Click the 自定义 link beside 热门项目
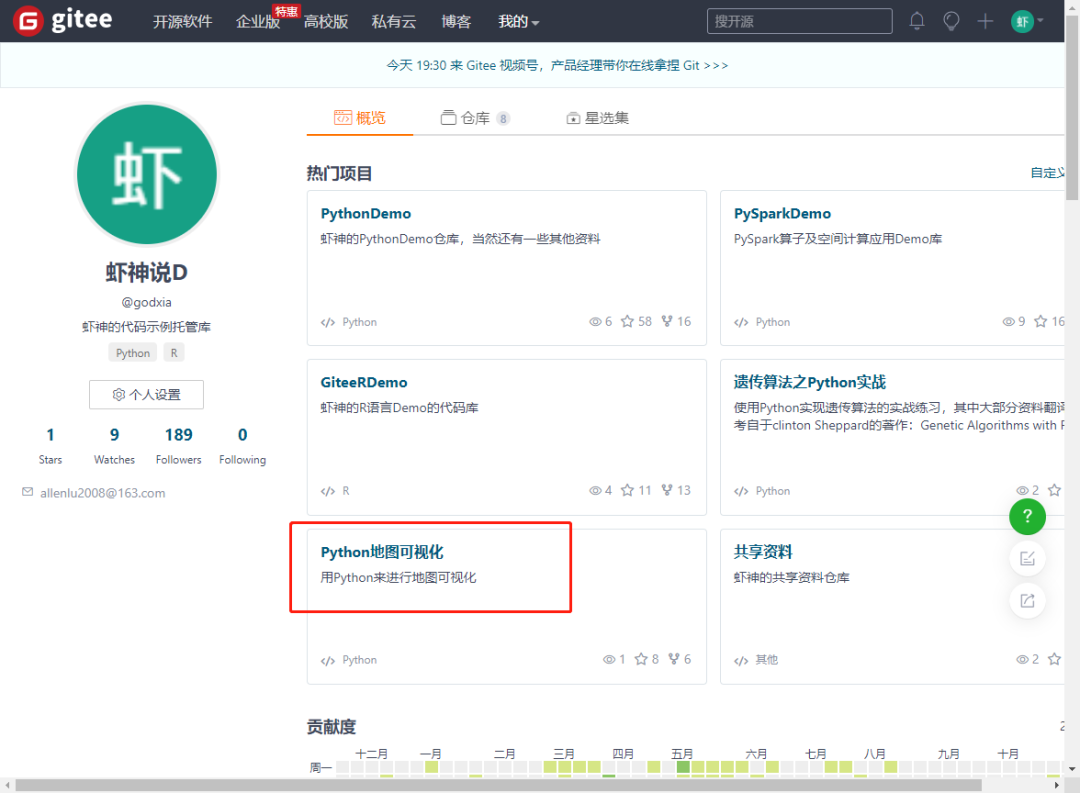This screenshot has height=793, width=1080. click(1048, 173)
